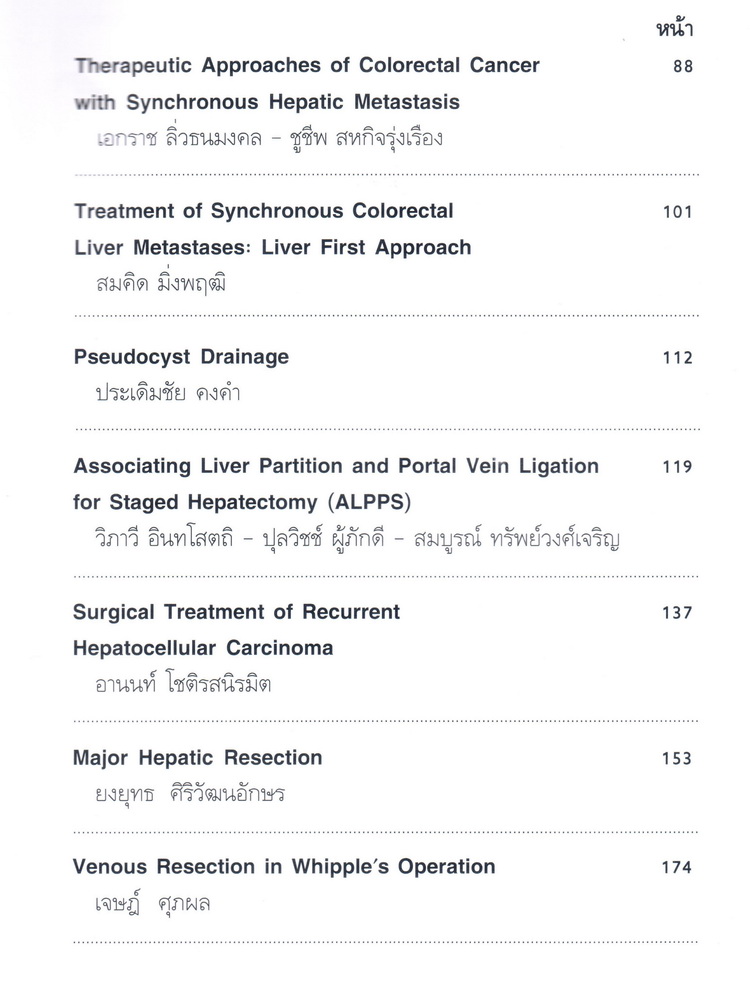Click page number 174

point(677,867)
